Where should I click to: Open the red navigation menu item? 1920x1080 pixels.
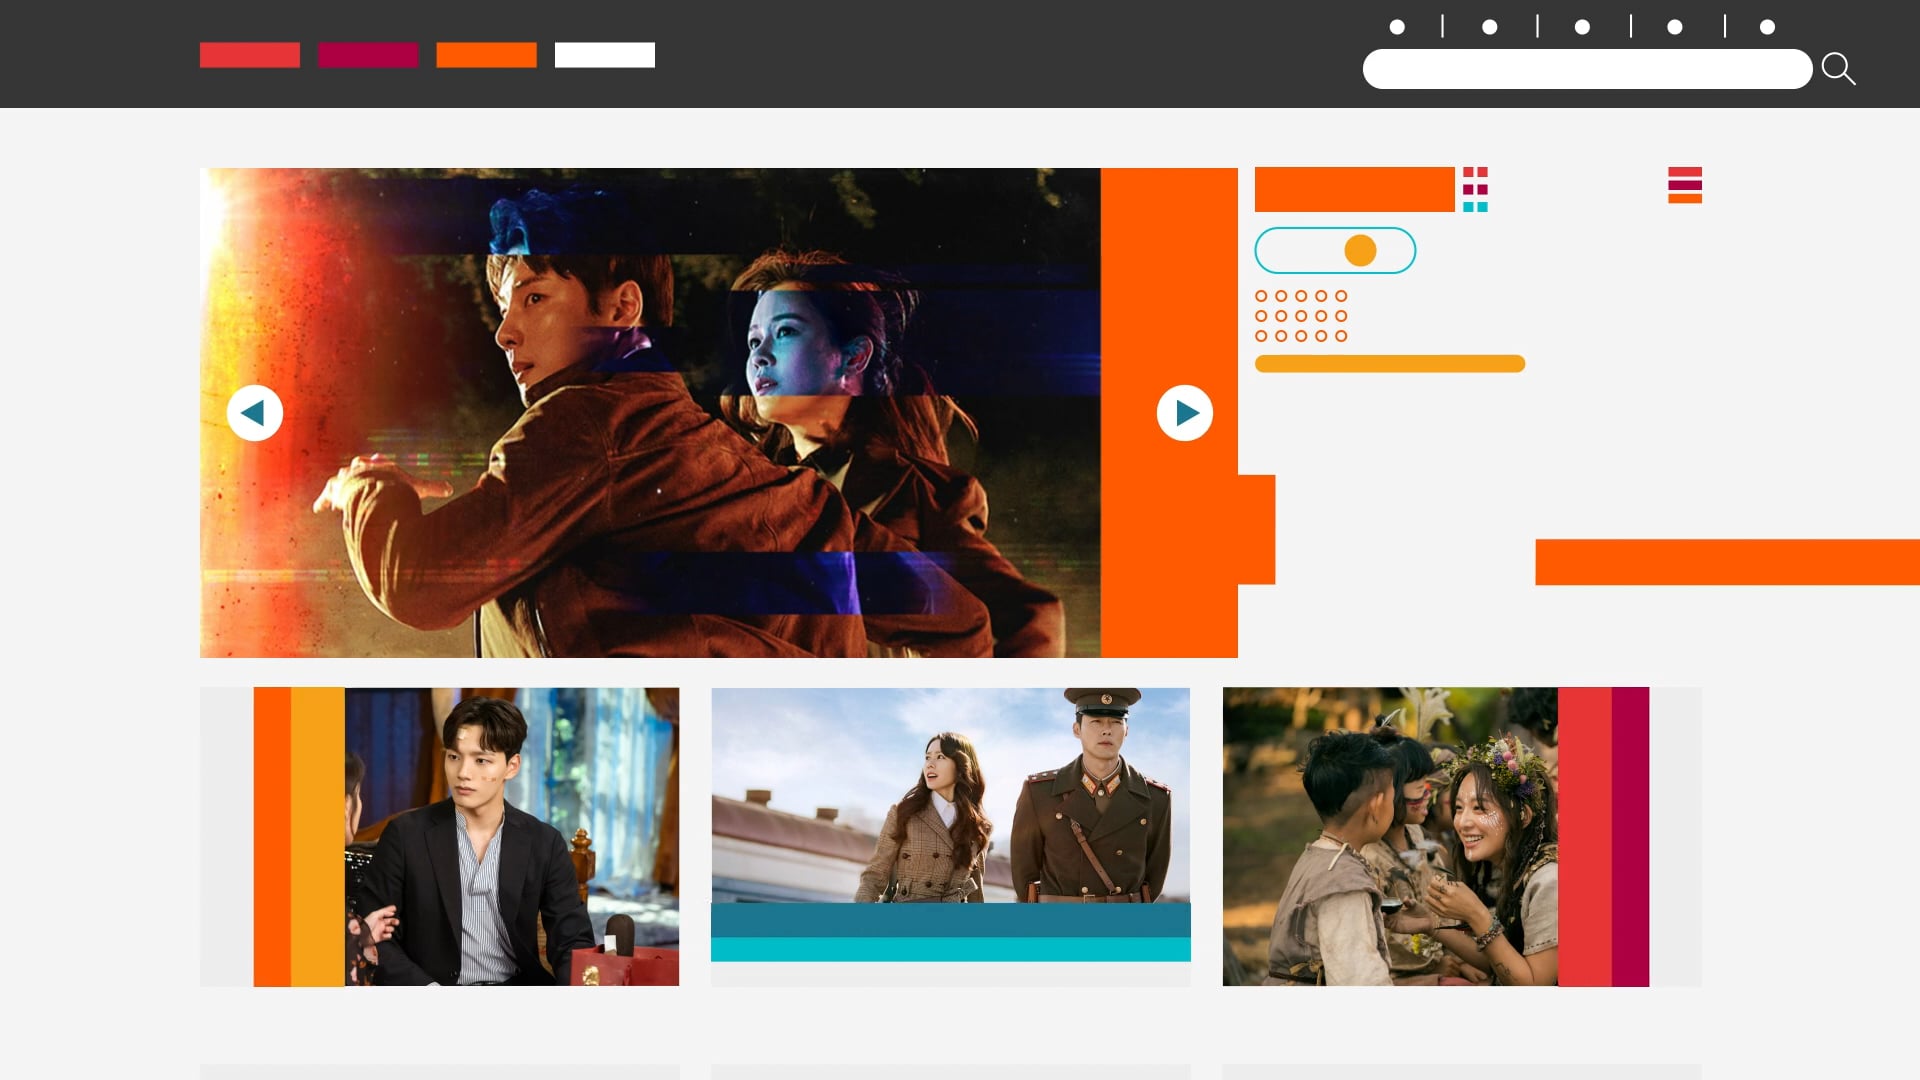coord(250,55)
